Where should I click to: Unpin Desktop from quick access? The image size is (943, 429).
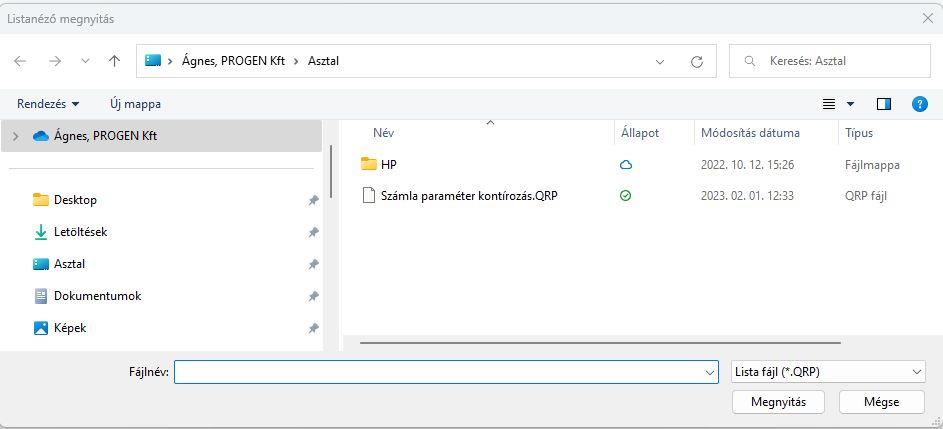[314, 200]
